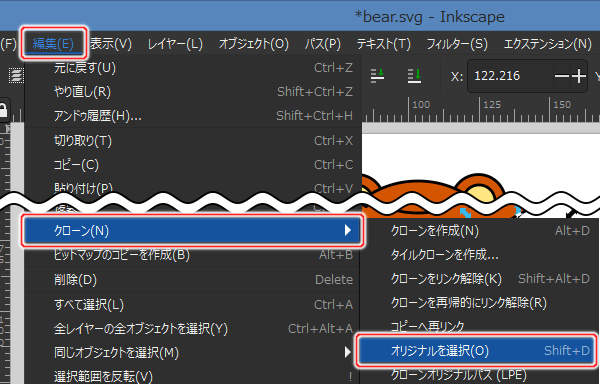Open the パス(P) menu
600x384 pixels.
[323, 44]
